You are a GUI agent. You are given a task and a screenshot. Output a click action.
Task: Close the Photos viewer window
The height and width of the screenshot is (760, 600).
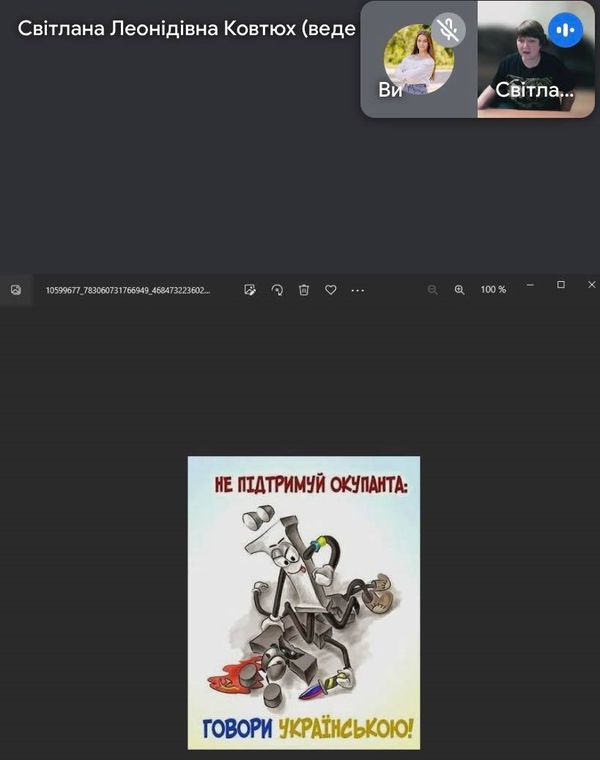click(591, 285)
